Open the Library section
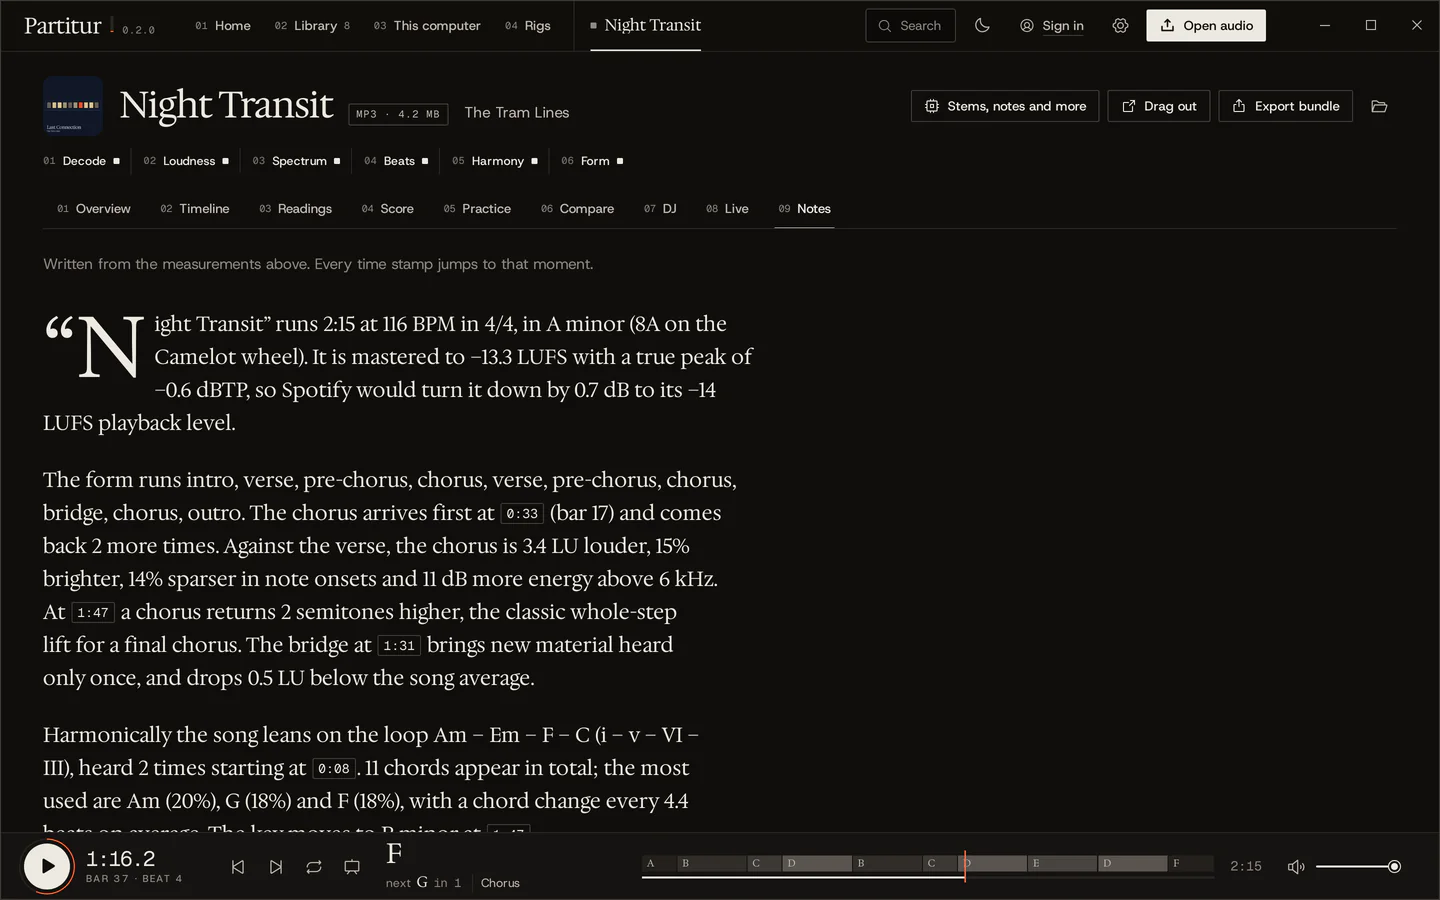This screenshot has width=1440, height=900. tap(312, 26)
